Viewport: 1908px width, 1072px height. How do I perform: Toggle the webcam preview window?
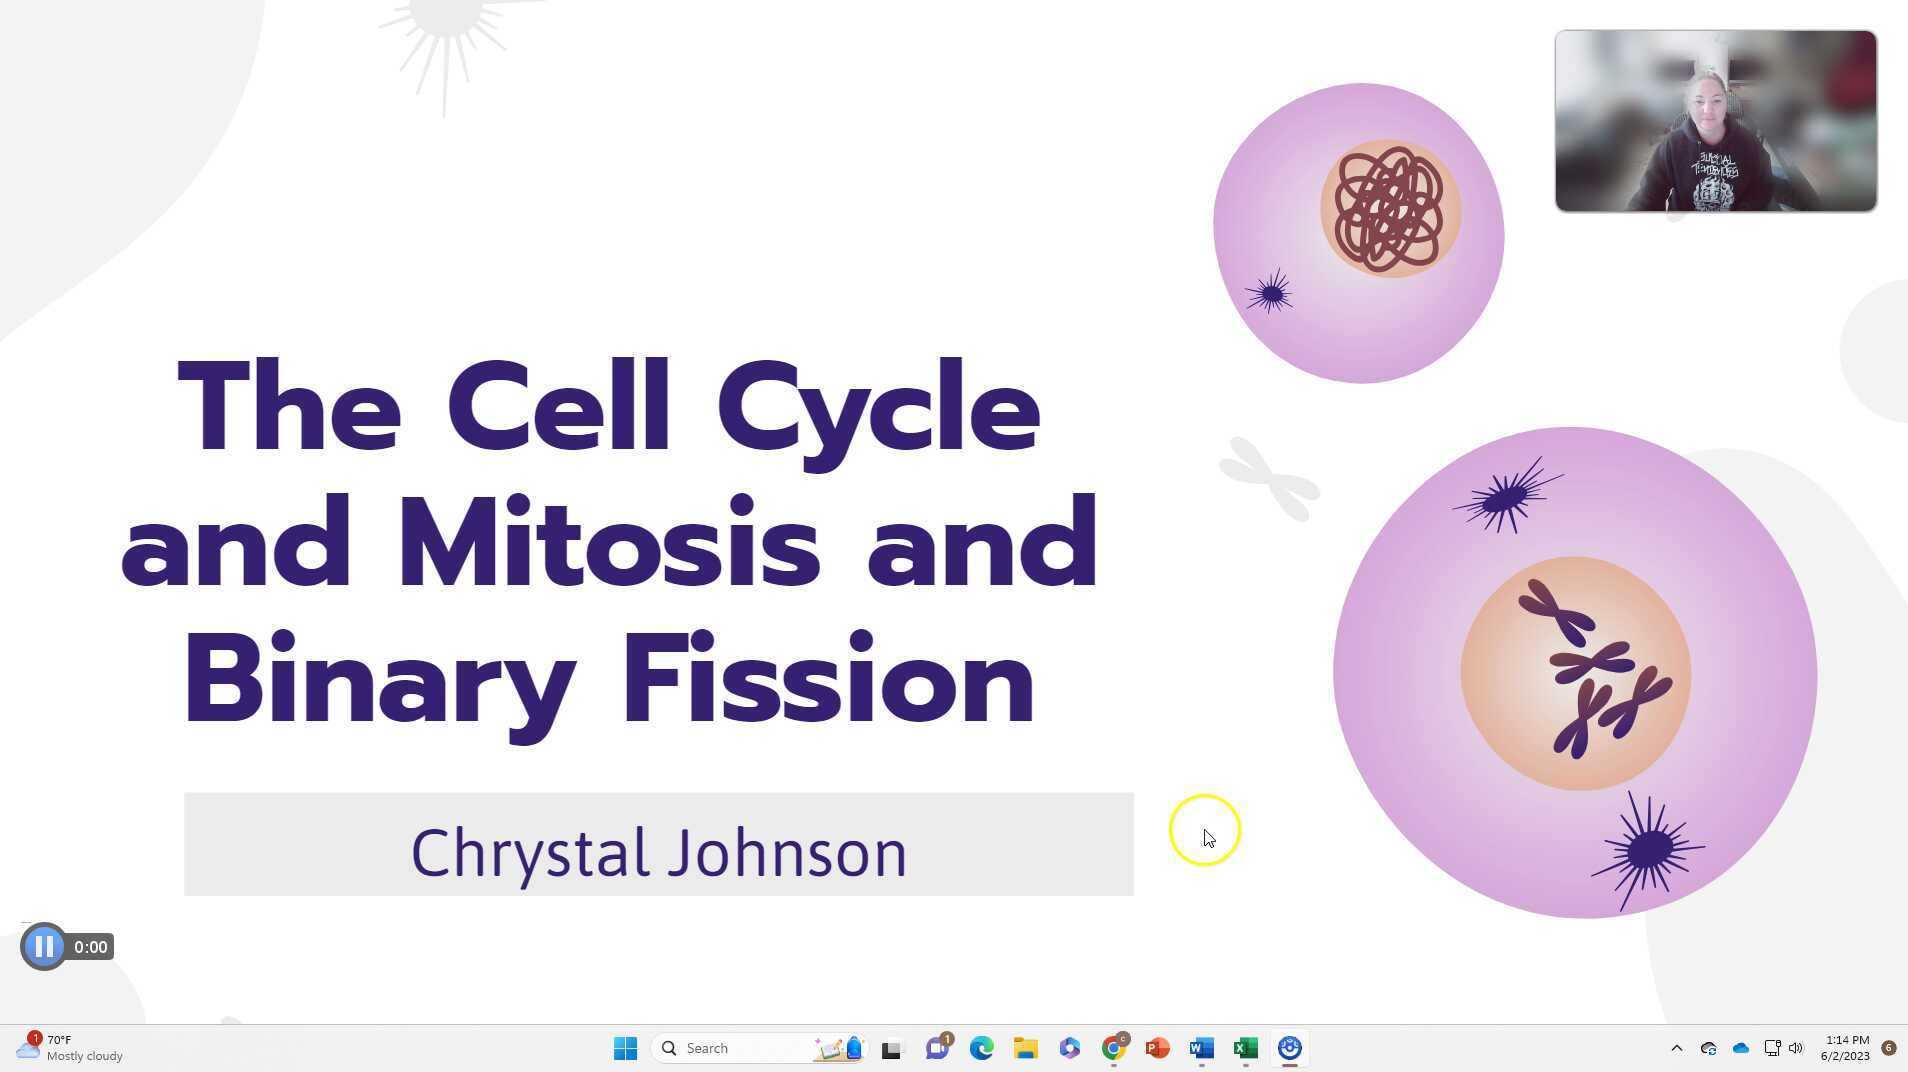(1715, 120)
